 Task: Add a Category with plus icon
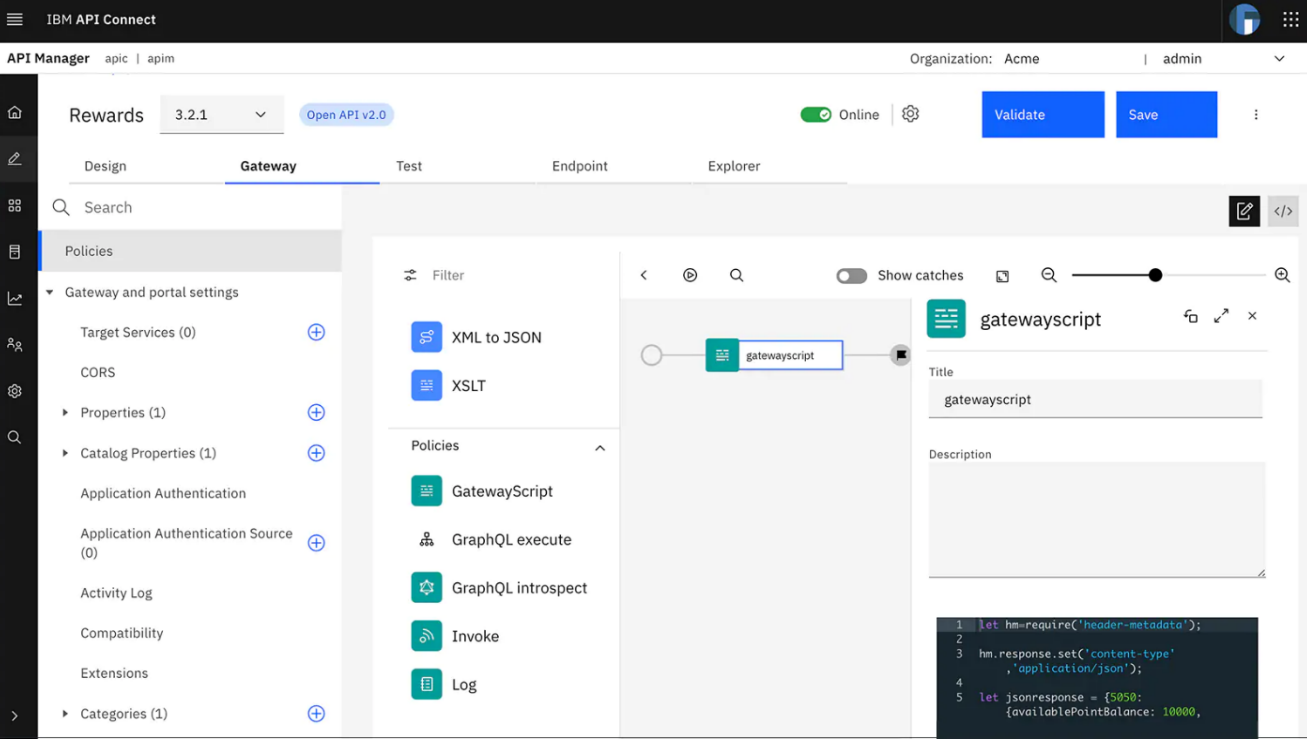point(316,713)
